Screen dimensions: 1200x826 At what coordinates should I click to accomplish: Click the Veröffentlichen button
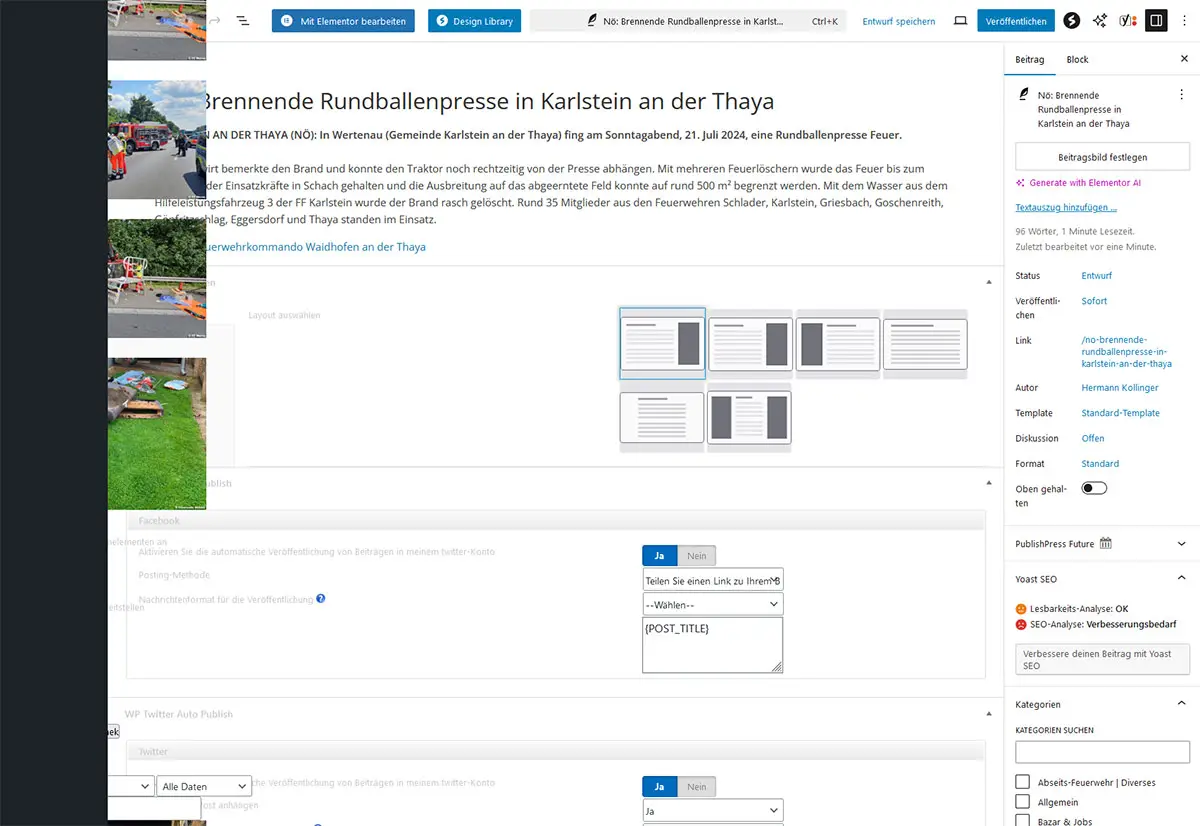(x=1015, y=21)
